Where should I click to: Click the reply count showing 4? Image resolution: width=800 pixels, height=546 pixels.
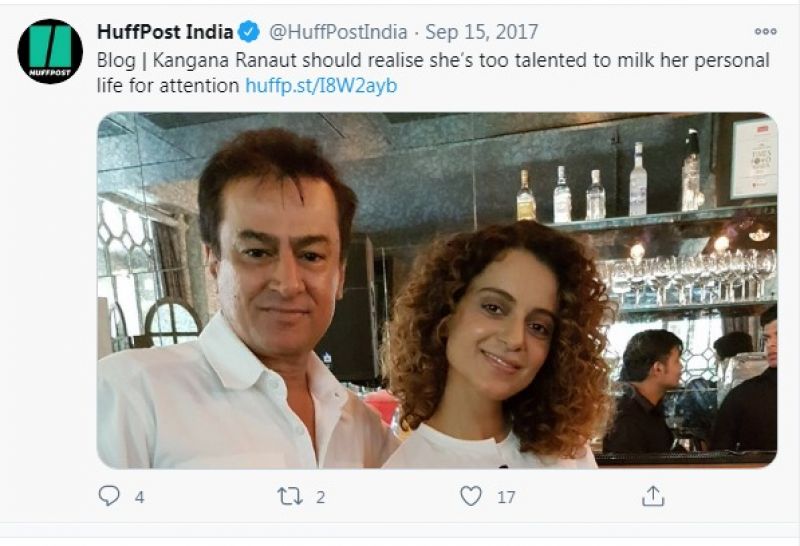(139, 497)
